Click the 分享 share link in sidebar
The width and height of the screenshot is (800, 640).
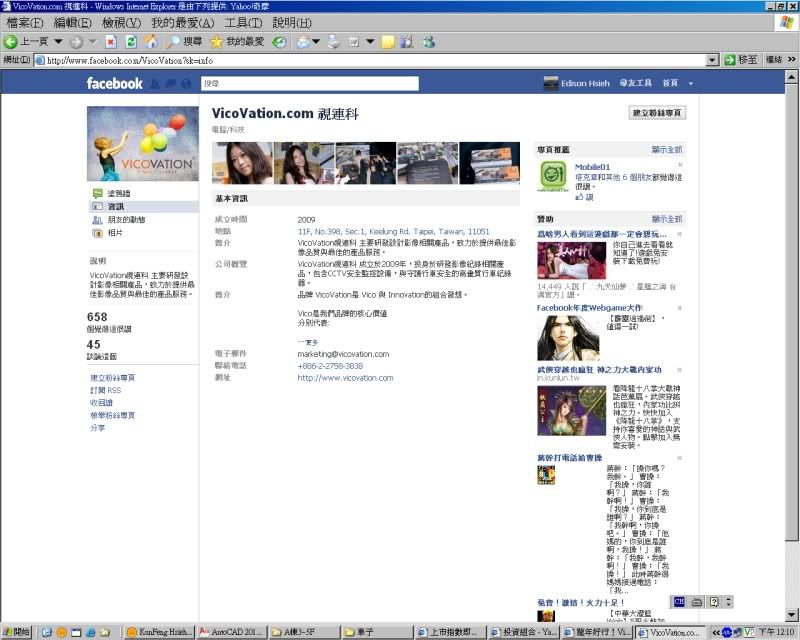tap(97, 428)
